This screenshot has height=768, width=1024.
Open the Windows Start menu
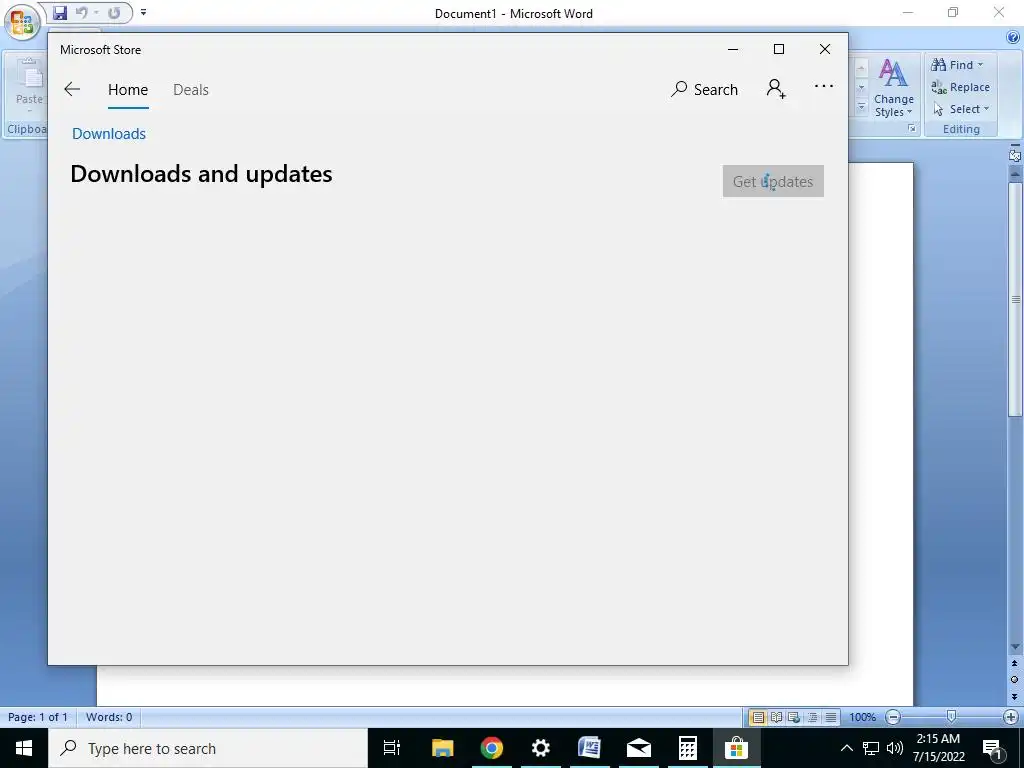(x=24, y=748)
